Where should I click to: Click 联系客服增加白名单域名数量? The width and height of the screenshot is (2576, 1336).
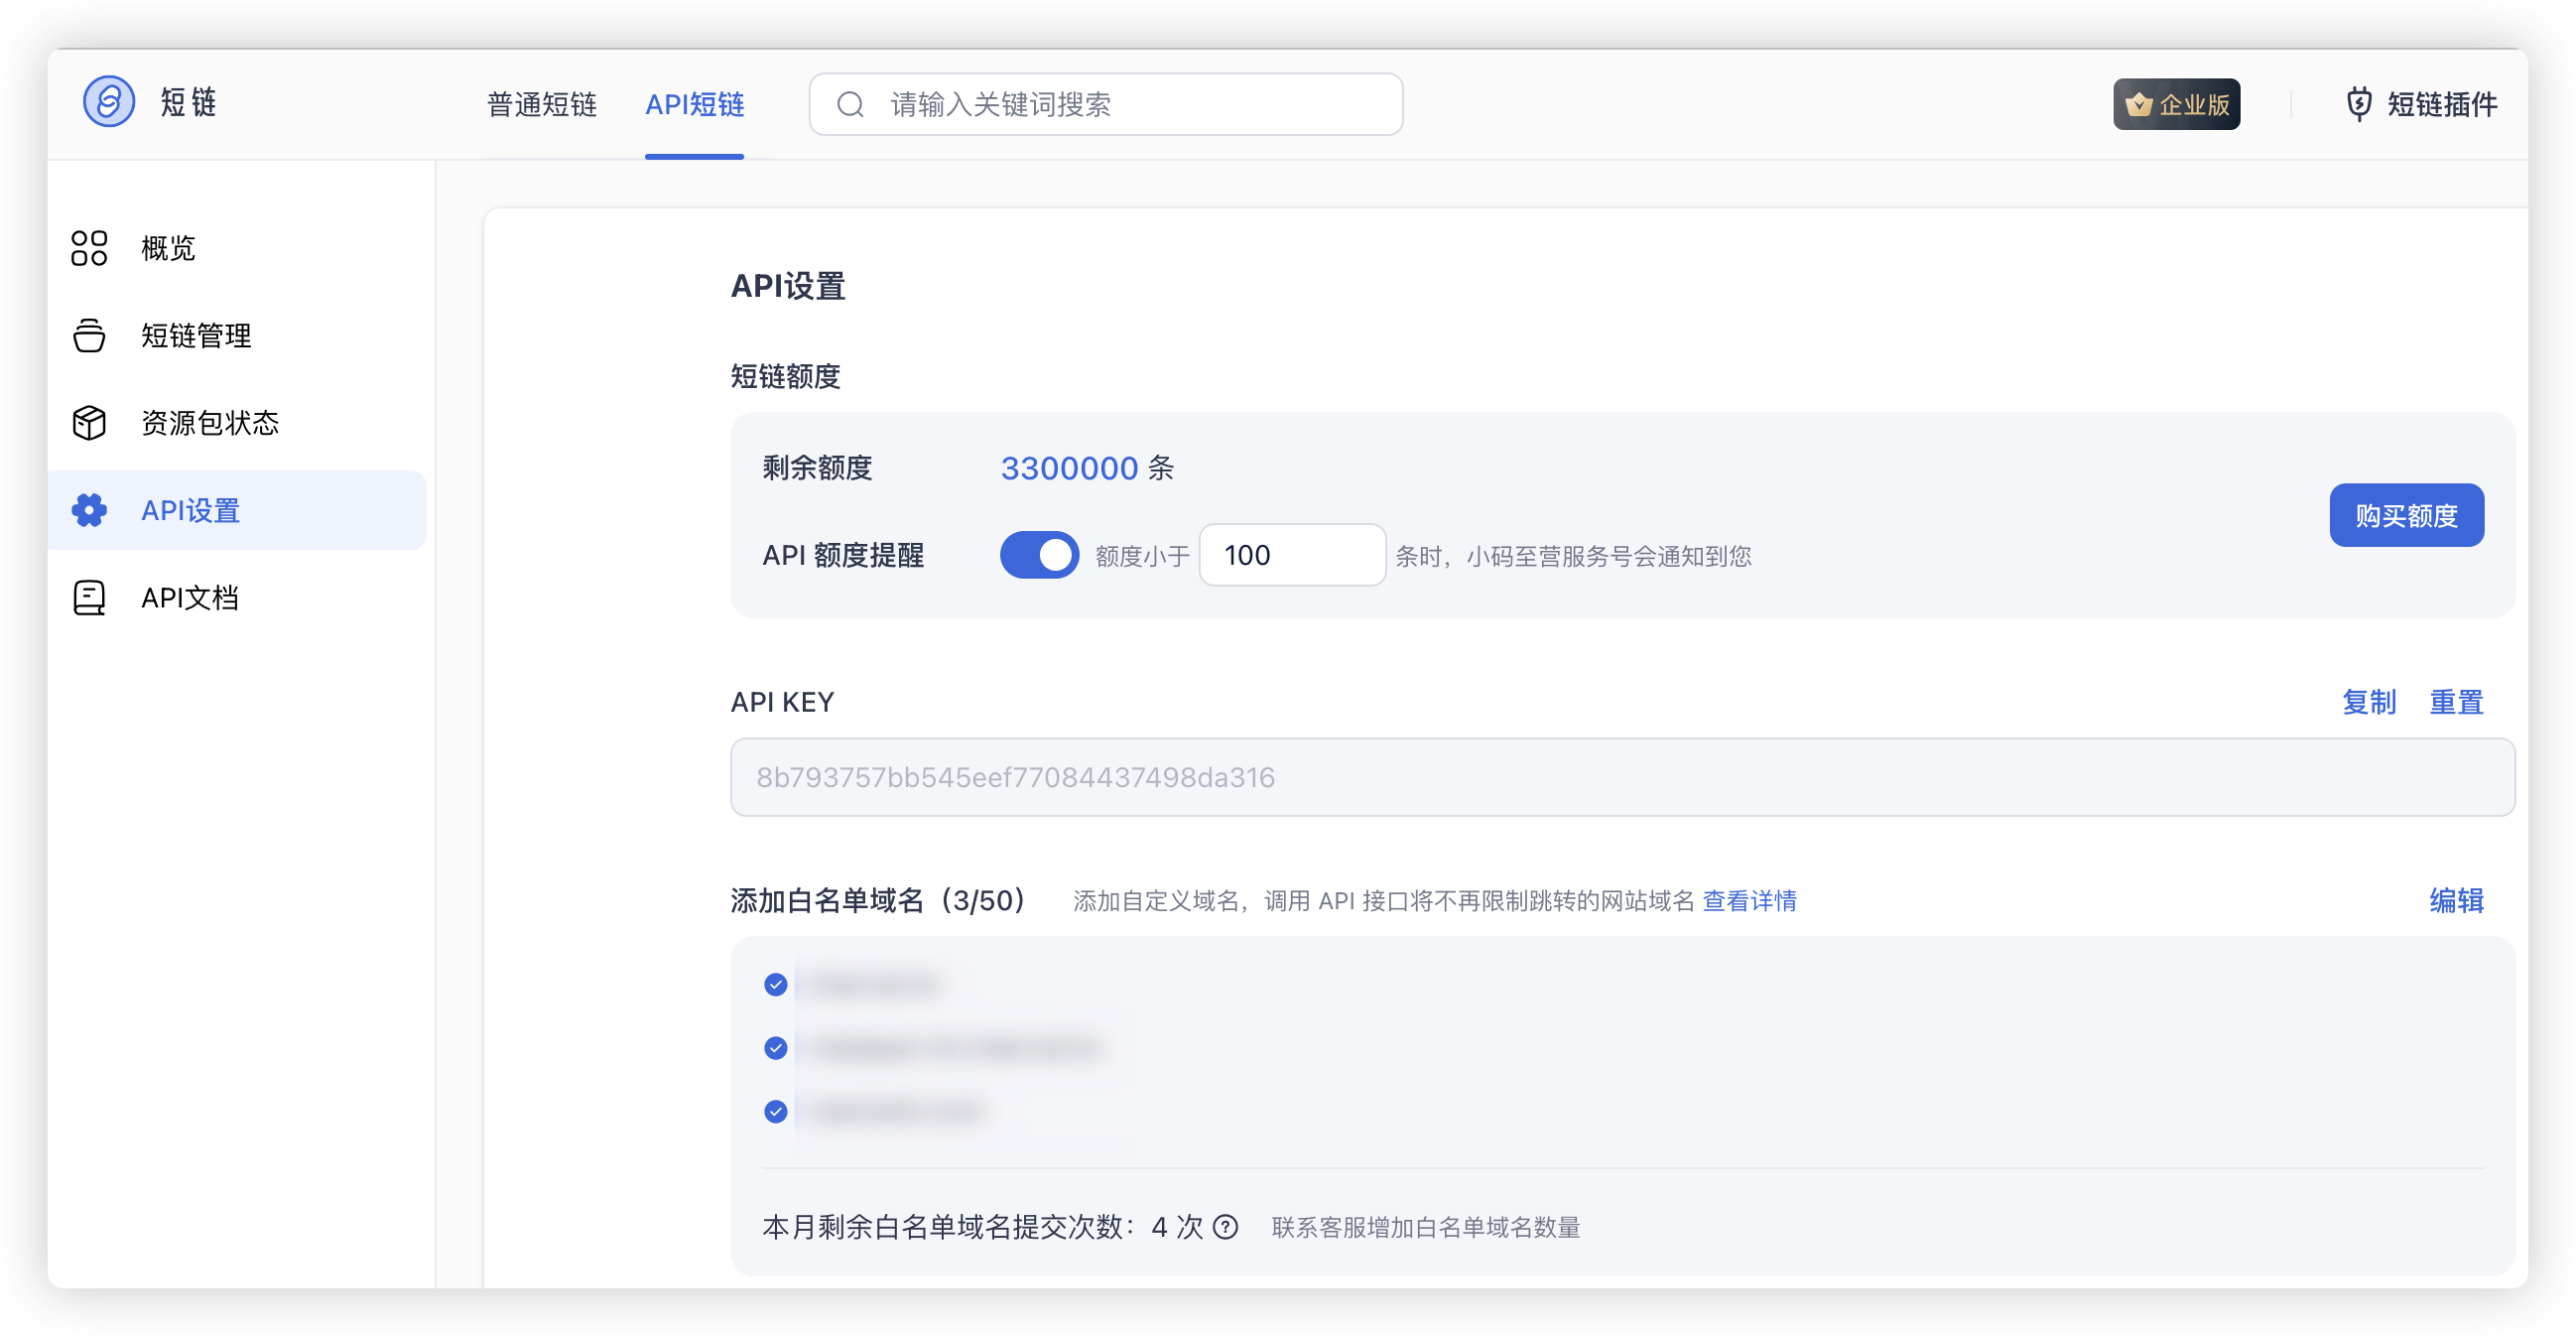(1425, 1227)
